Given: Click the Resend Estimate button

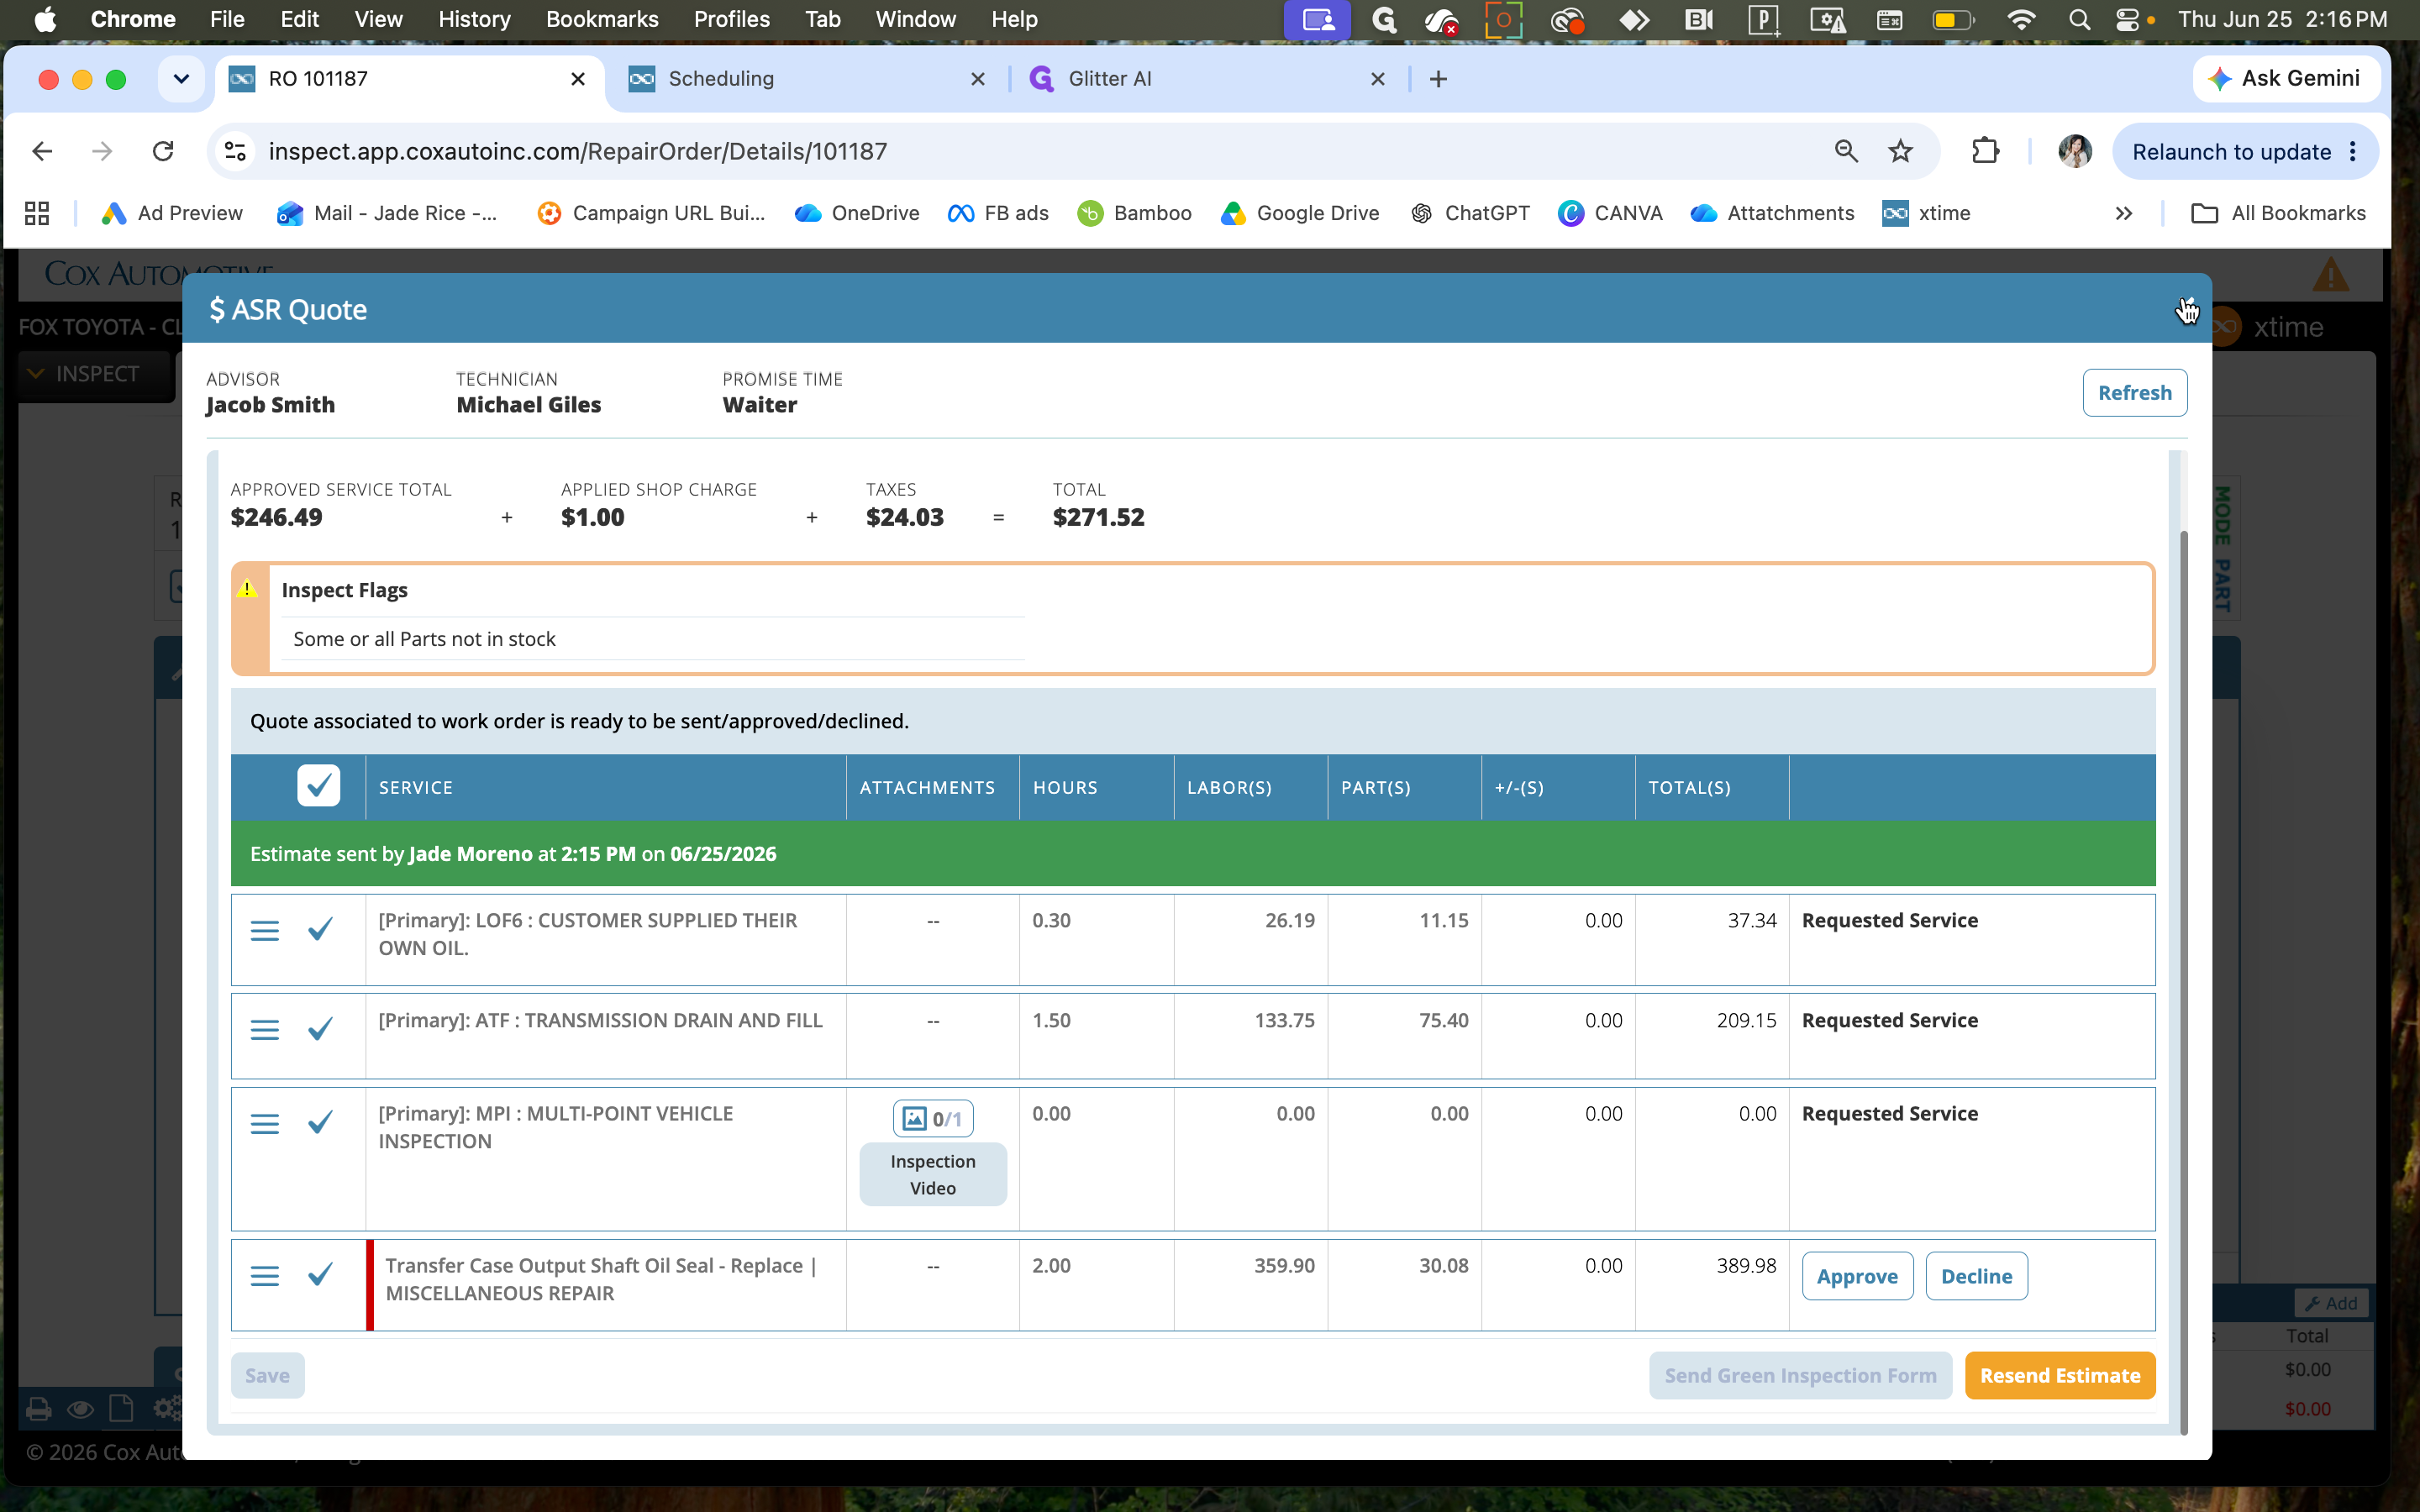Looking at the screenshot, I should pos(2059,1375).
